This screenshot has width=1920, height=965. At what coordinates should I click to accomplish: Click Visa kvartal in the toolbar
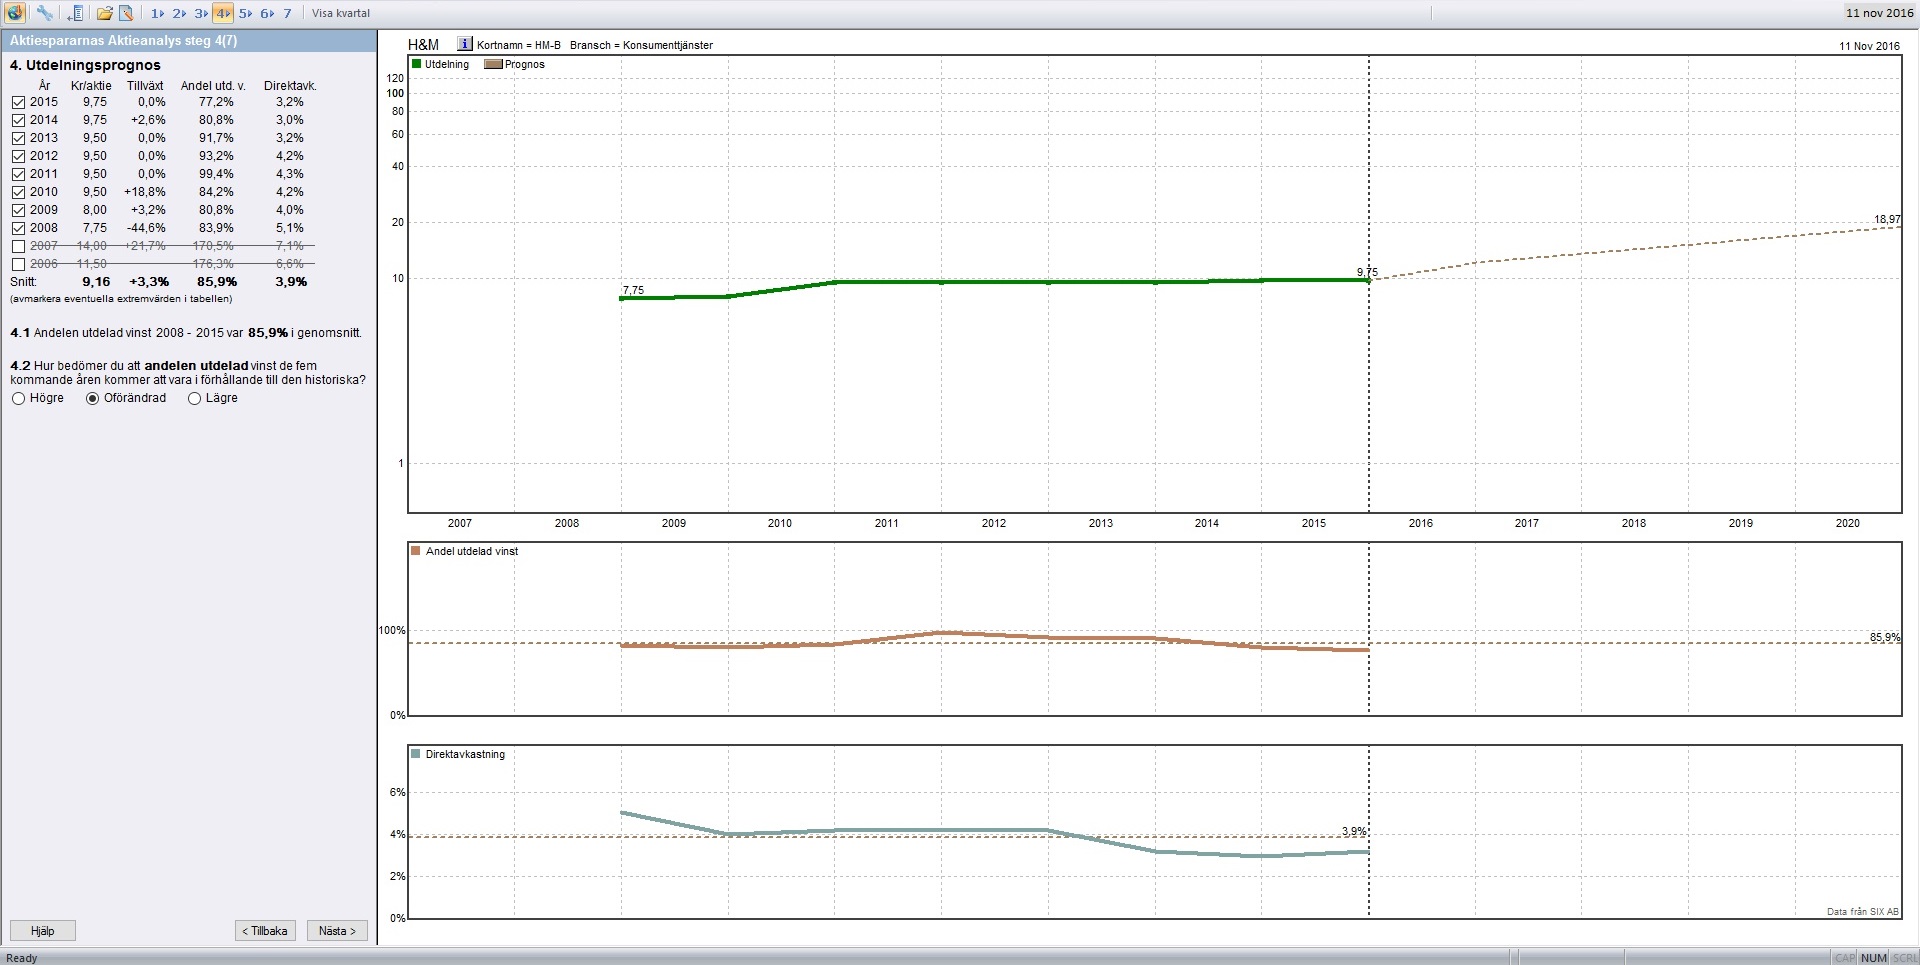(341, 13)
